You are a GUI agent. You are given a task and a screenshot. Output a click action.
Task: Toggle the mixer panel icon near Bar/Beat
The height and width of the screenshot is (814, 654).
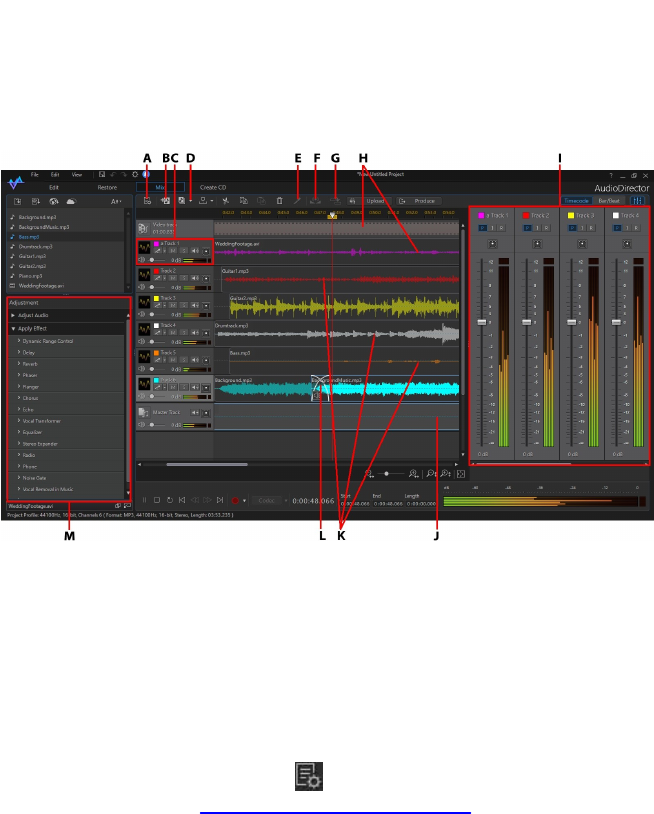click(637, 200)
